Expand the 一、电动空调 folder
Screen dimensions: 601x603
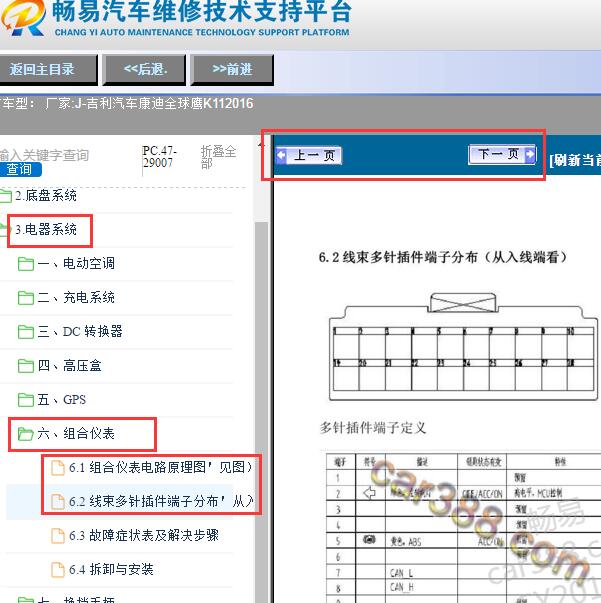[x=76, y=263]
